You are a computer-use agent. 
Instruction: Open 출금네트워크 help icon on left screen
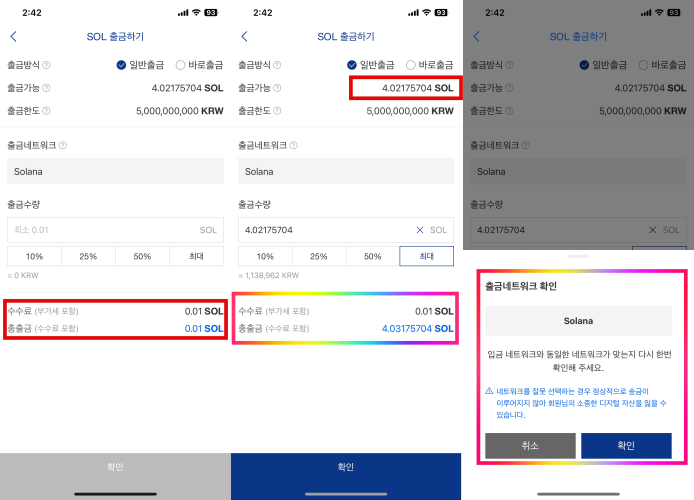click(63, 145)
